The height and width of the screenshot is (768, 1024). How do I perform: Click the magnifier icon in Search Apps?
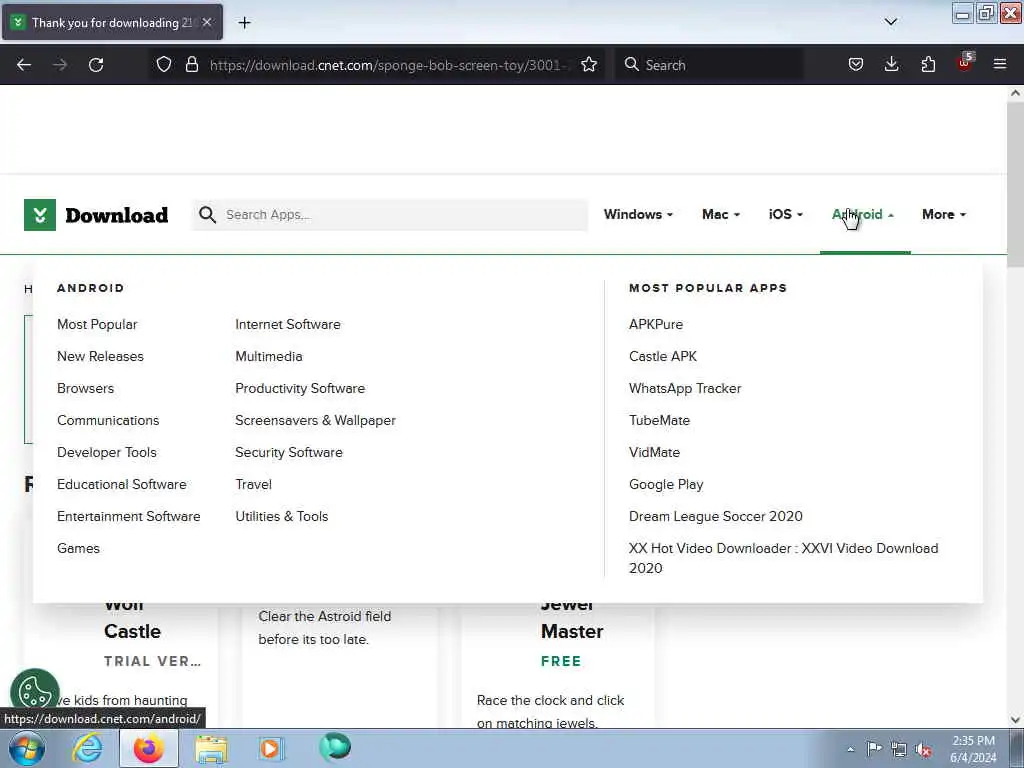tap(208, 215)
